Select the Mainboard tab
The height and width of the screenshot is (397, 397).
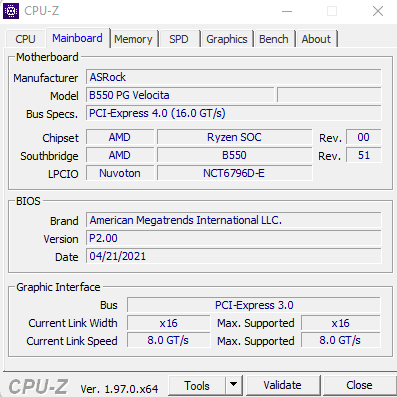click(x=78, y=38)
